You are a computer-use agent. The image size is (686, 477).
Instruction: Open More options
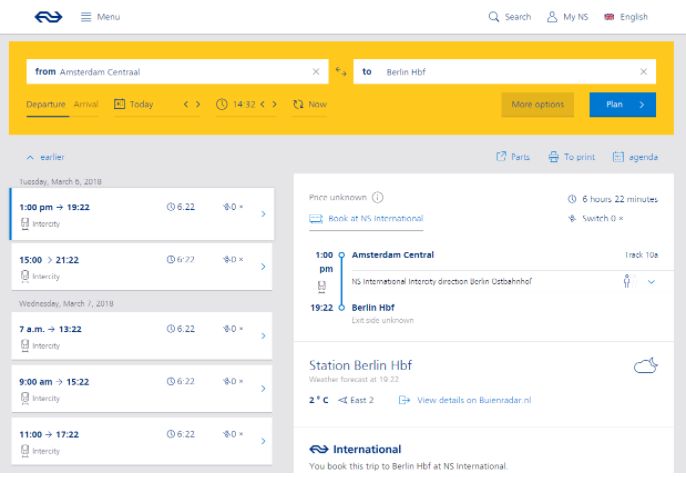coord(538,105)
